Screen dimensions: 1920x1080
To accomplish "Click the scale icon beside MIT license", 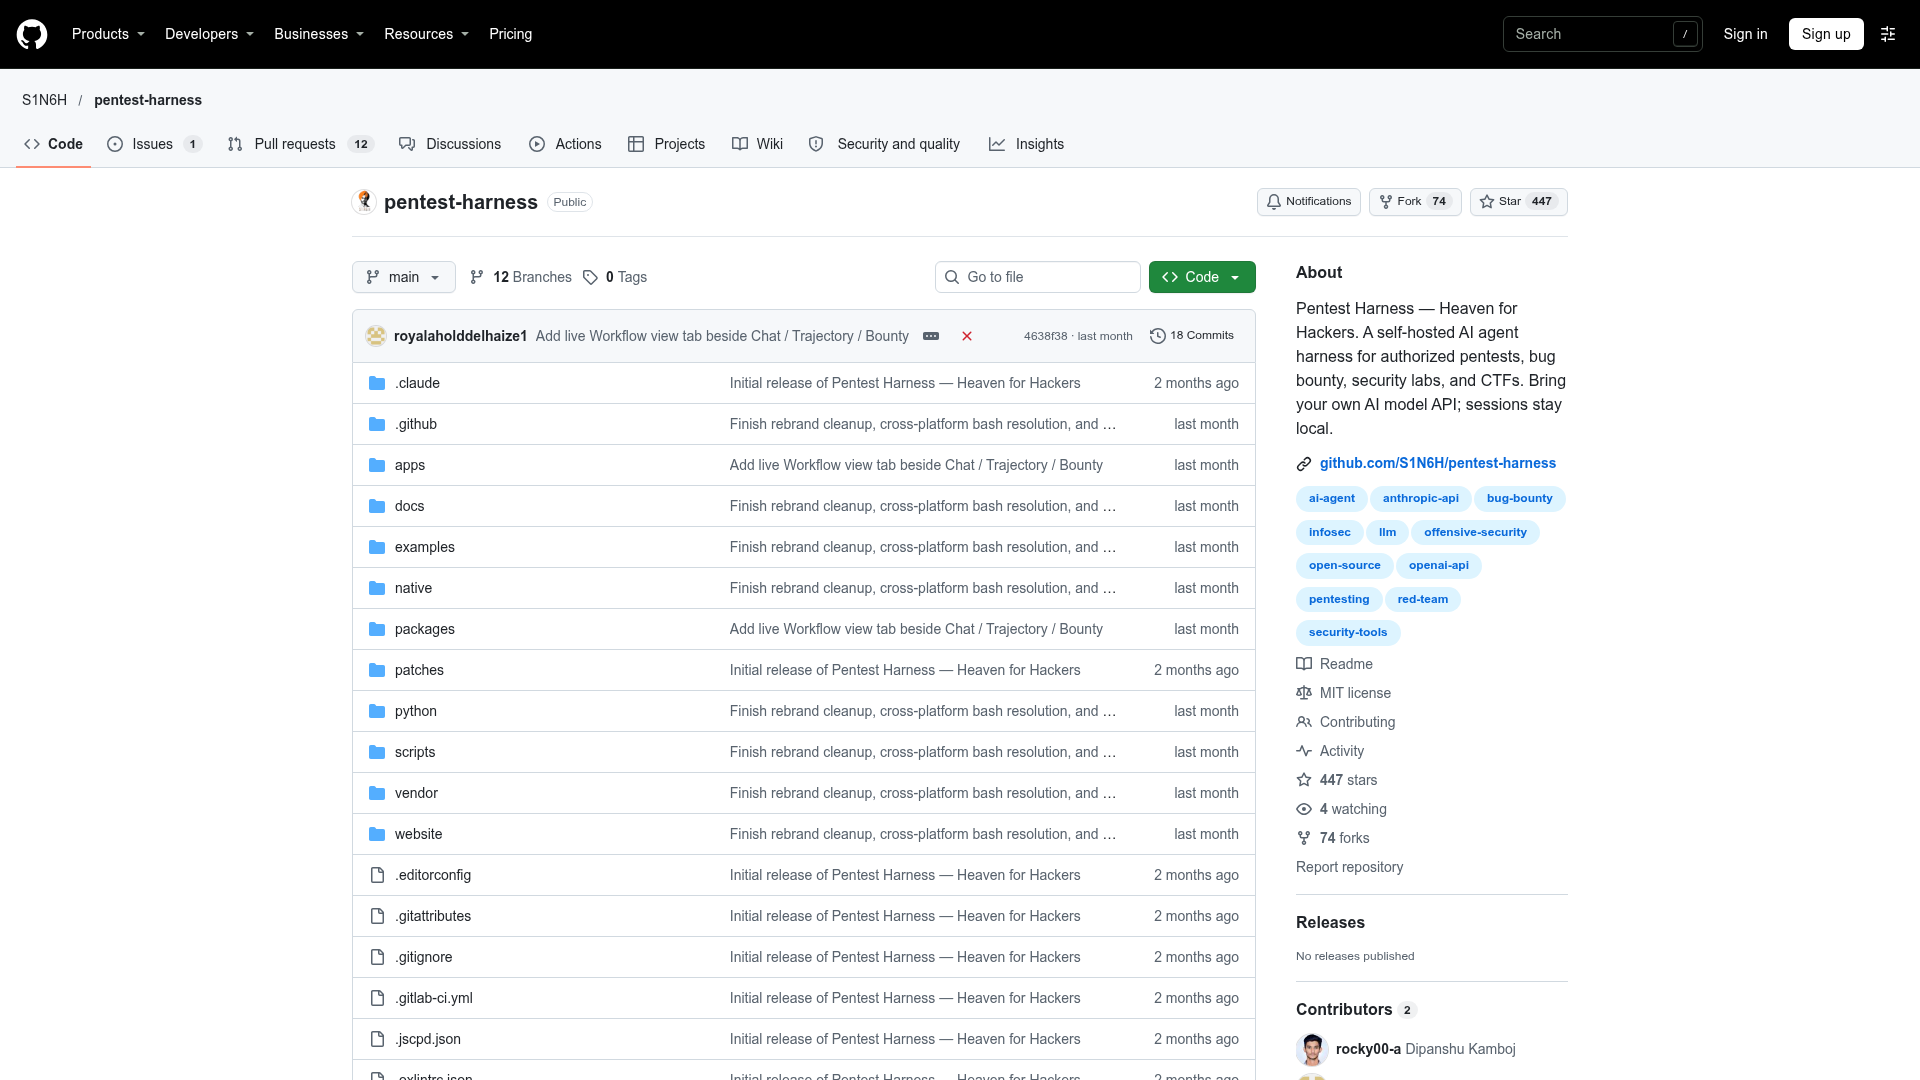I will [1304, 693].
